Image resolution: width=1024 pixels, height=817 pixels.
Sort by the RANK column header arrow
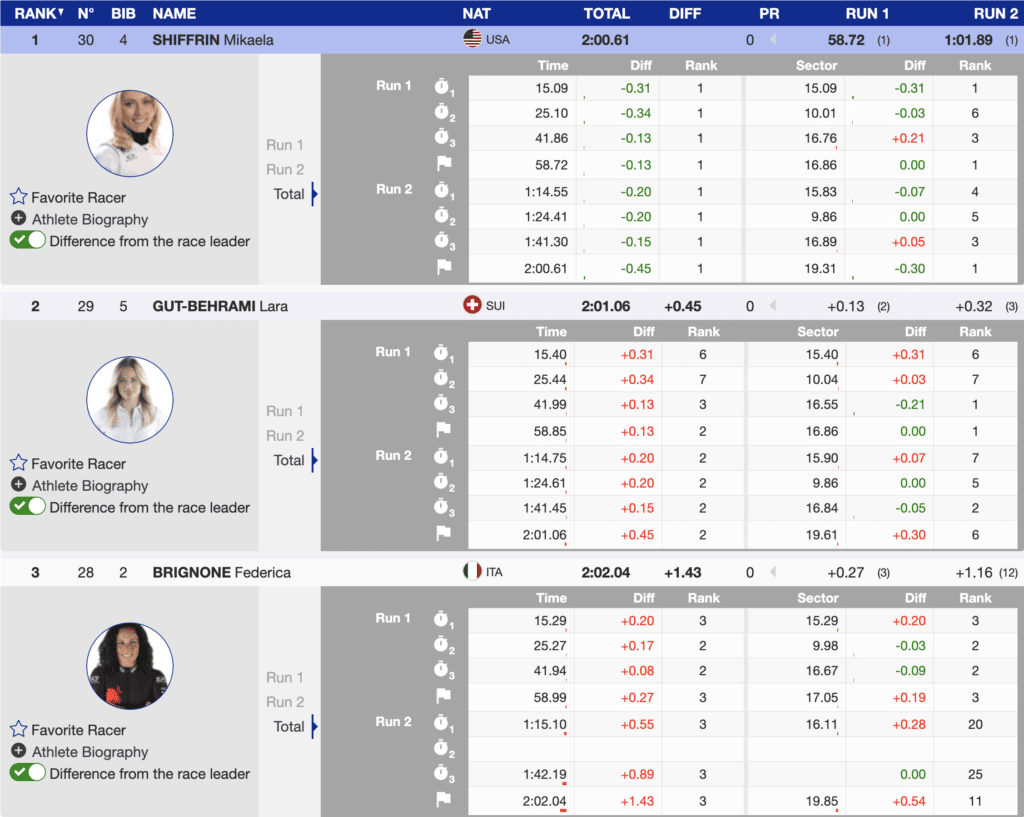coord(61,13)
